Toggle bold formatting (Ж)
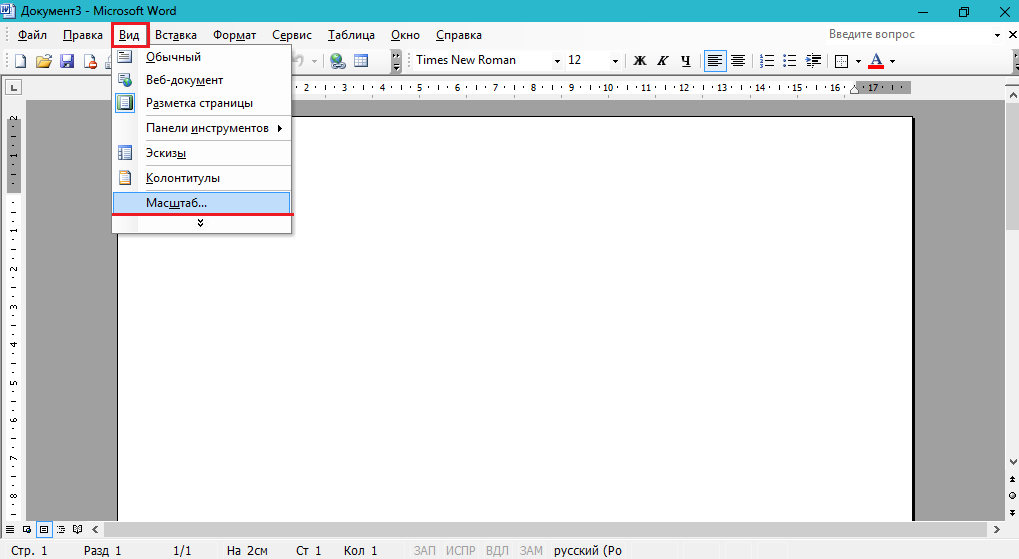Viewport: 1019px width, 559px height. tap(640, 61)
